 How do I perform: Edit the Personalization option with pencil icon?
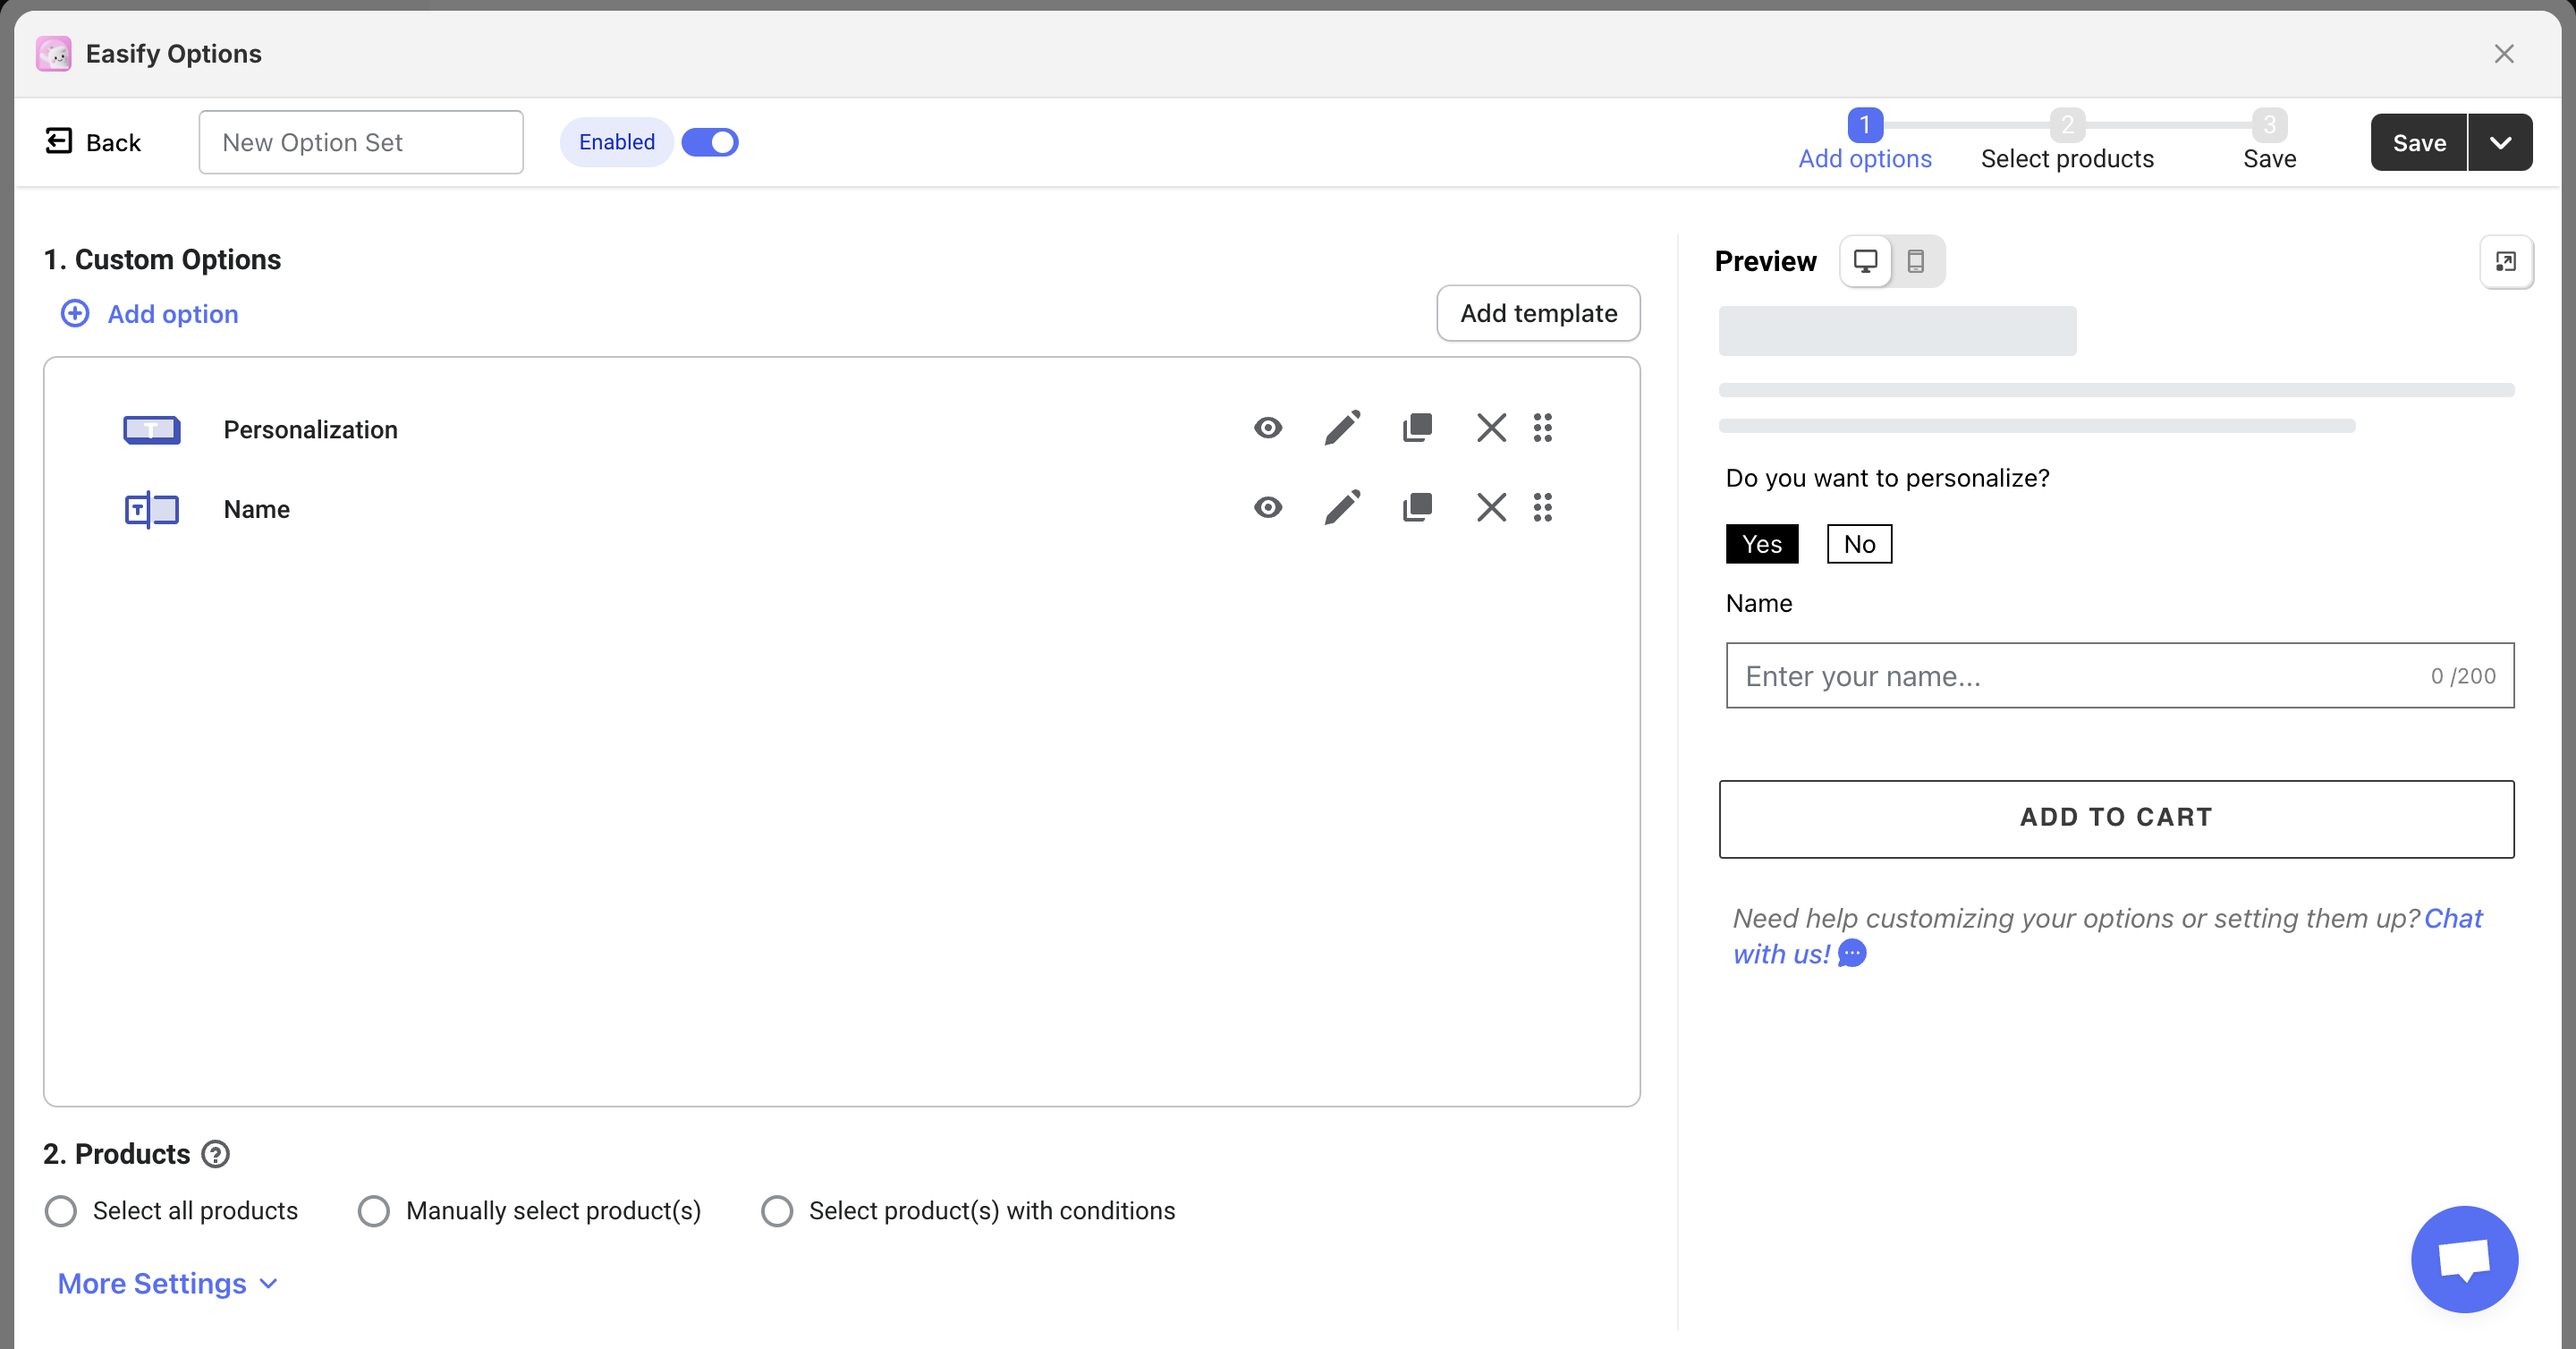coord(1342,428)
